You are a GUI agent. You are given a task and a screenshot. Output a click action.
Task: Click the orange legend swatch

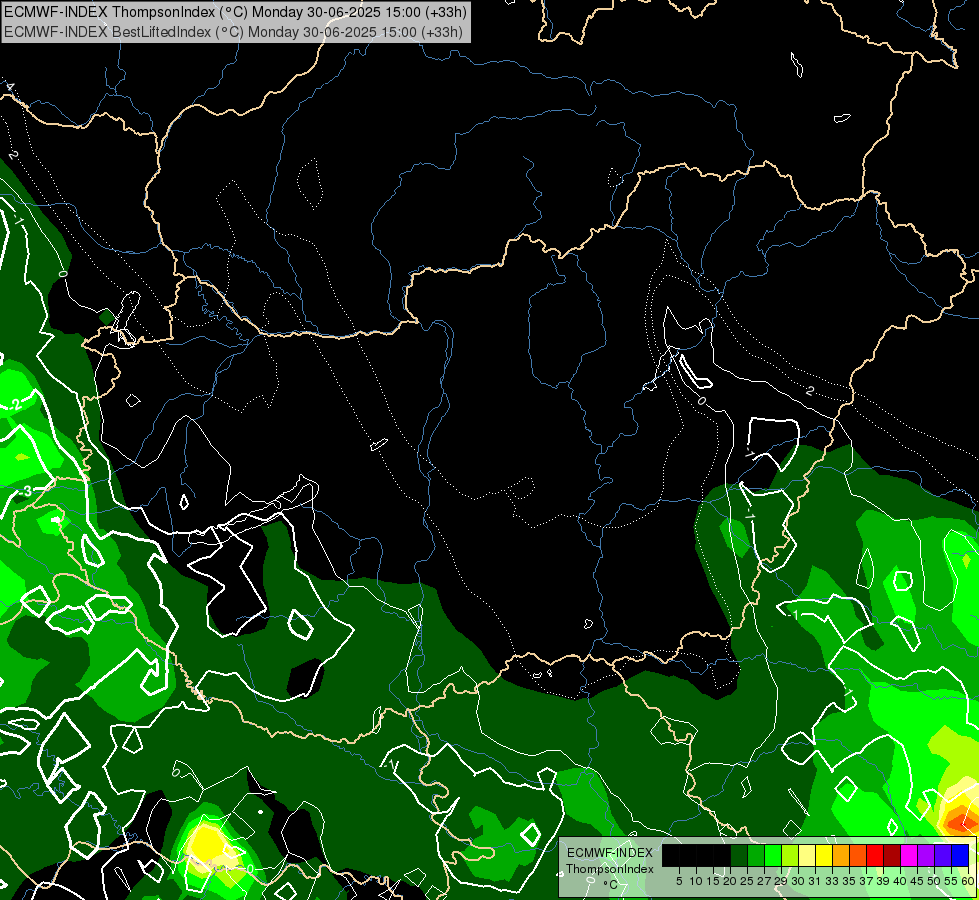(840, 855)
